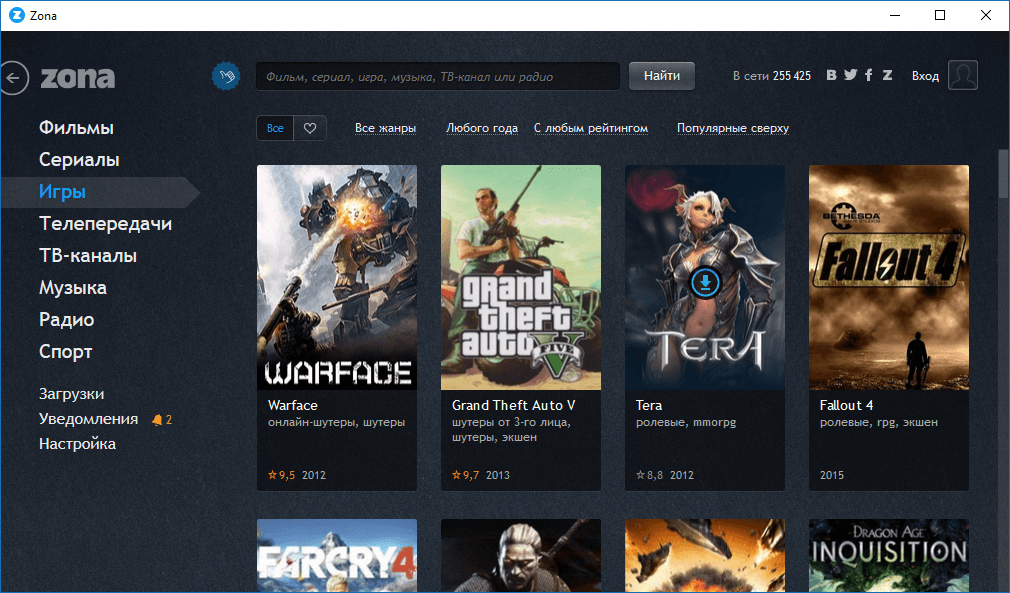1010x593 pixels.
Task: Open the Dragon Age Inquisition poster
Action: (x=889, y=556)
